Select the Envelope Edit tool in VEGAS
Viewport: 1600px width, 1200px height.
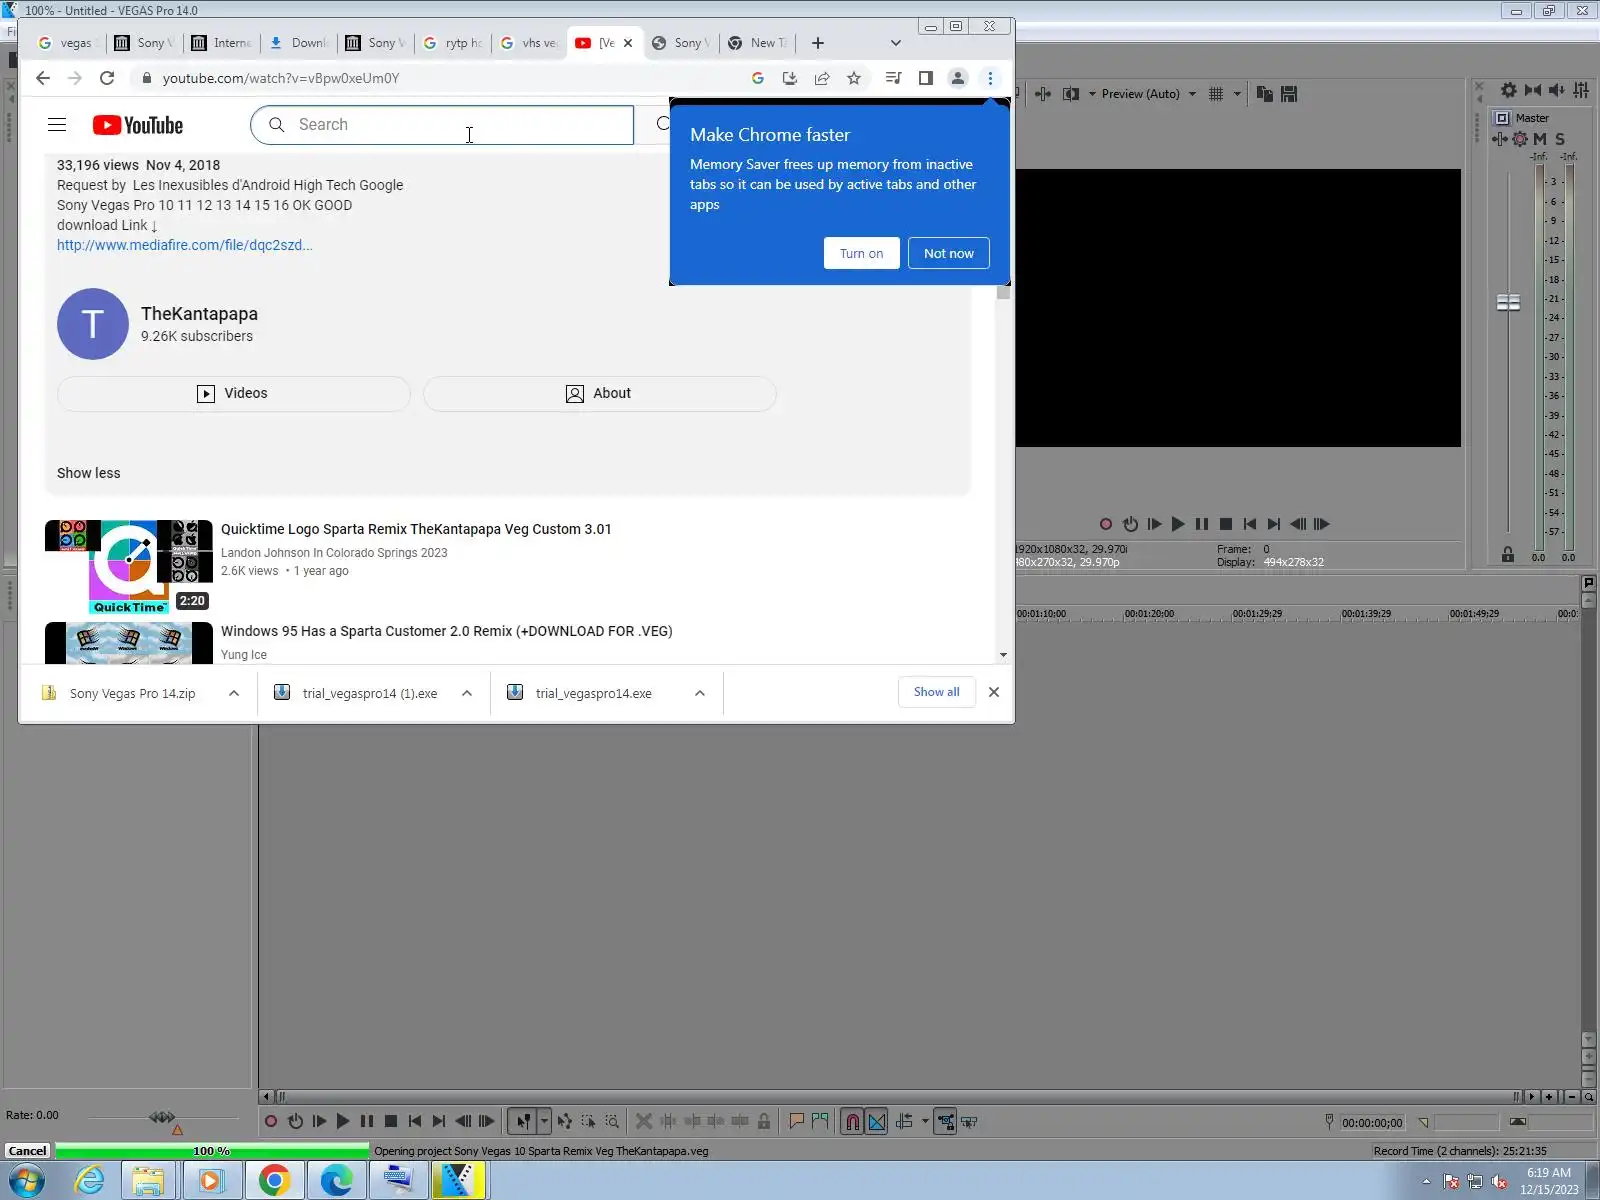pyautogui.click(x=565, y=1122)
